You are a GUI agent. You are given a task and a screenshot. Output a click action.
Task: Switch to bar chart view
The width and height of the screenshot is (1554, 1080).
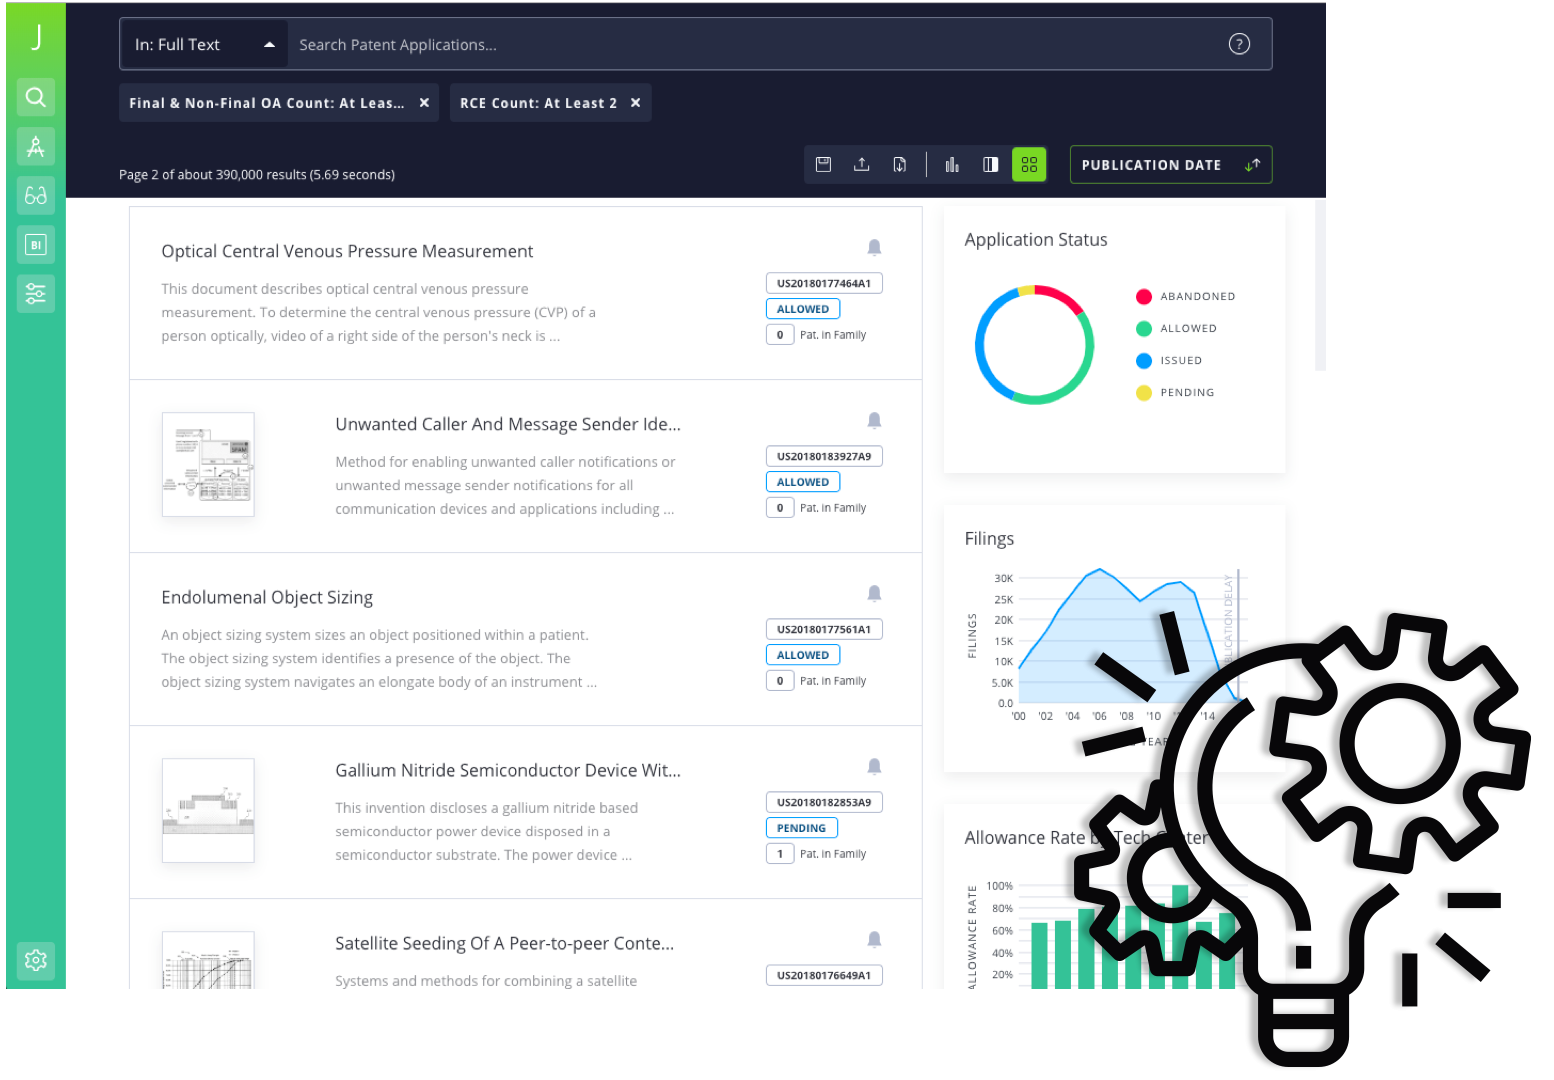(x=952, y=164)
